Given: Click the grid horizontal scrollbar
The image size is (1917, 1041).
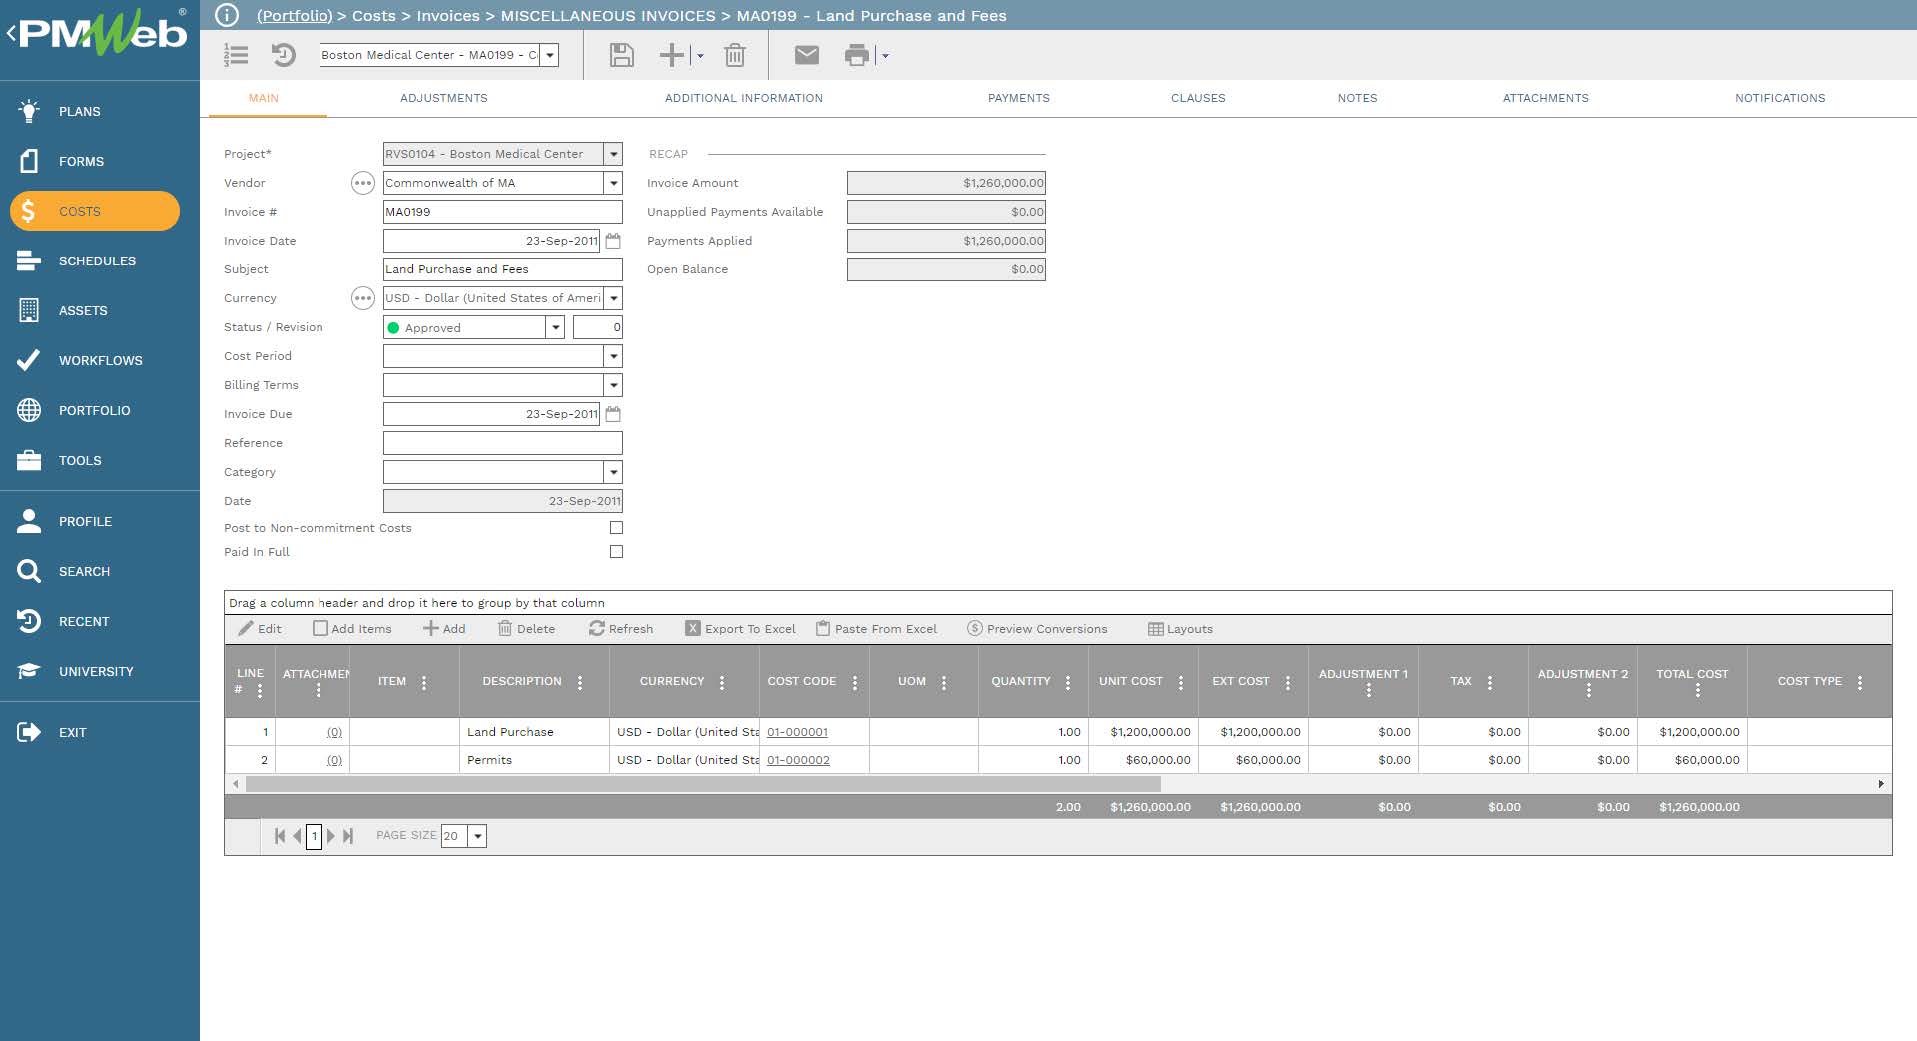Looking at the screenshot, I should click(x=703, y=784).
